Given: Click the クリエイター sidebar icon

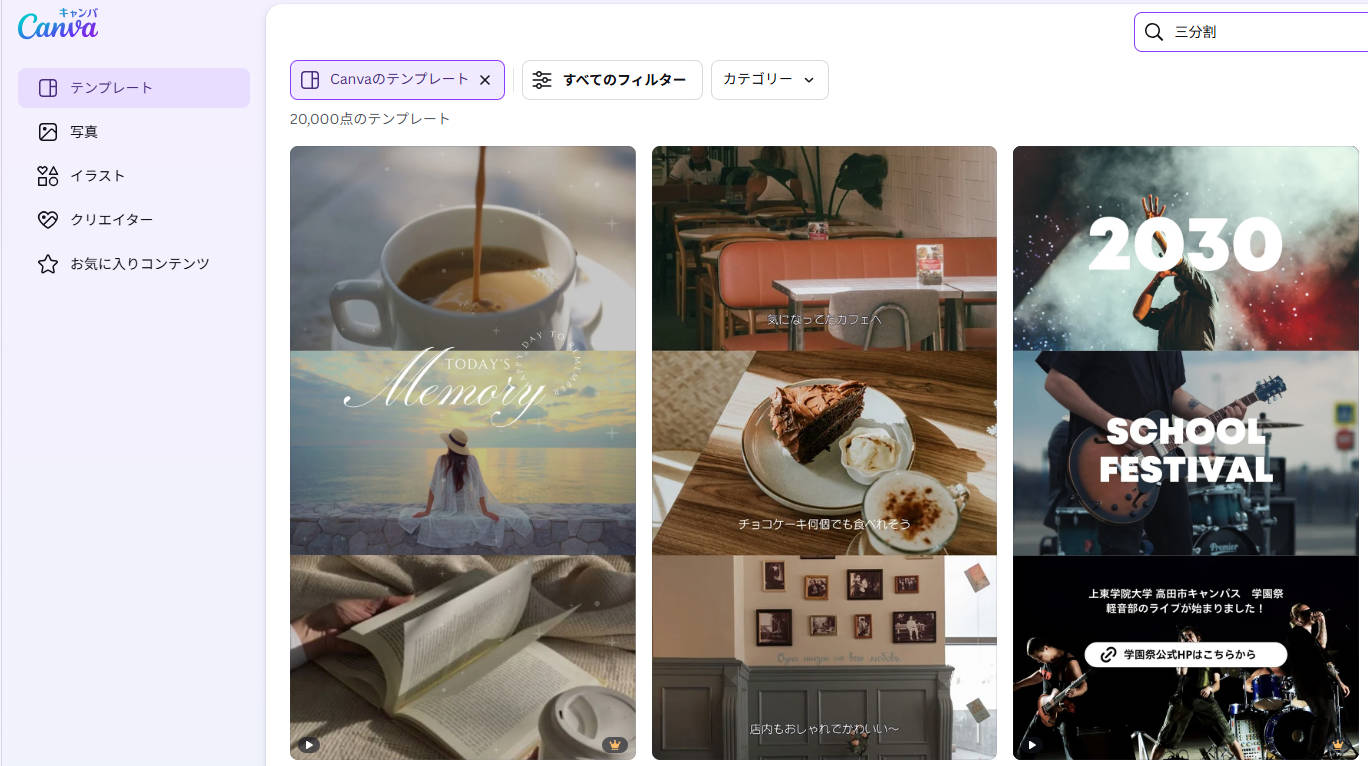Looking at the screenshot, I should (47, 219).
